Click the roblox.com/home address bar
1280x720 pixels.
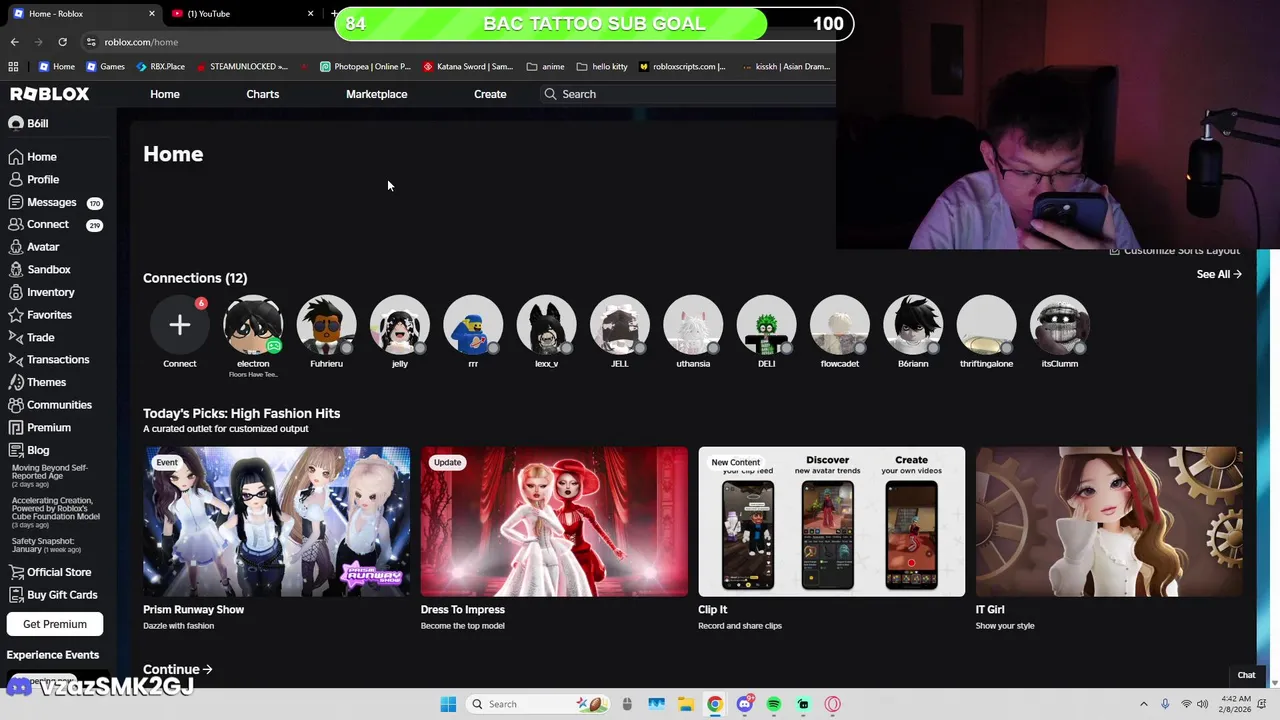click(141, 42)
